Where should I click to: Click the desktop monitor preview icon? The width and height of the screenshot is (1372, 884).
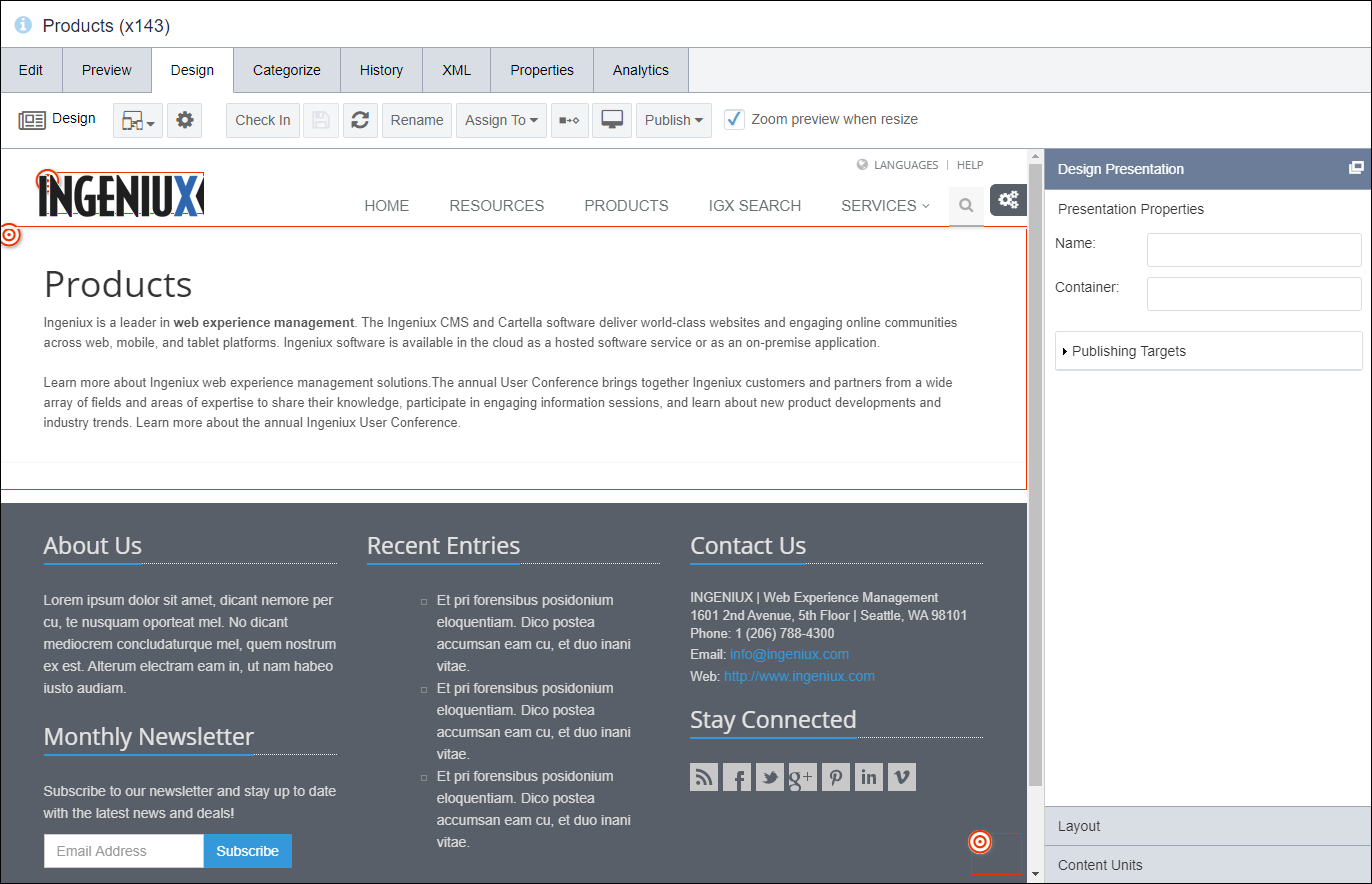pyautogui.click(x=612, y=120)
